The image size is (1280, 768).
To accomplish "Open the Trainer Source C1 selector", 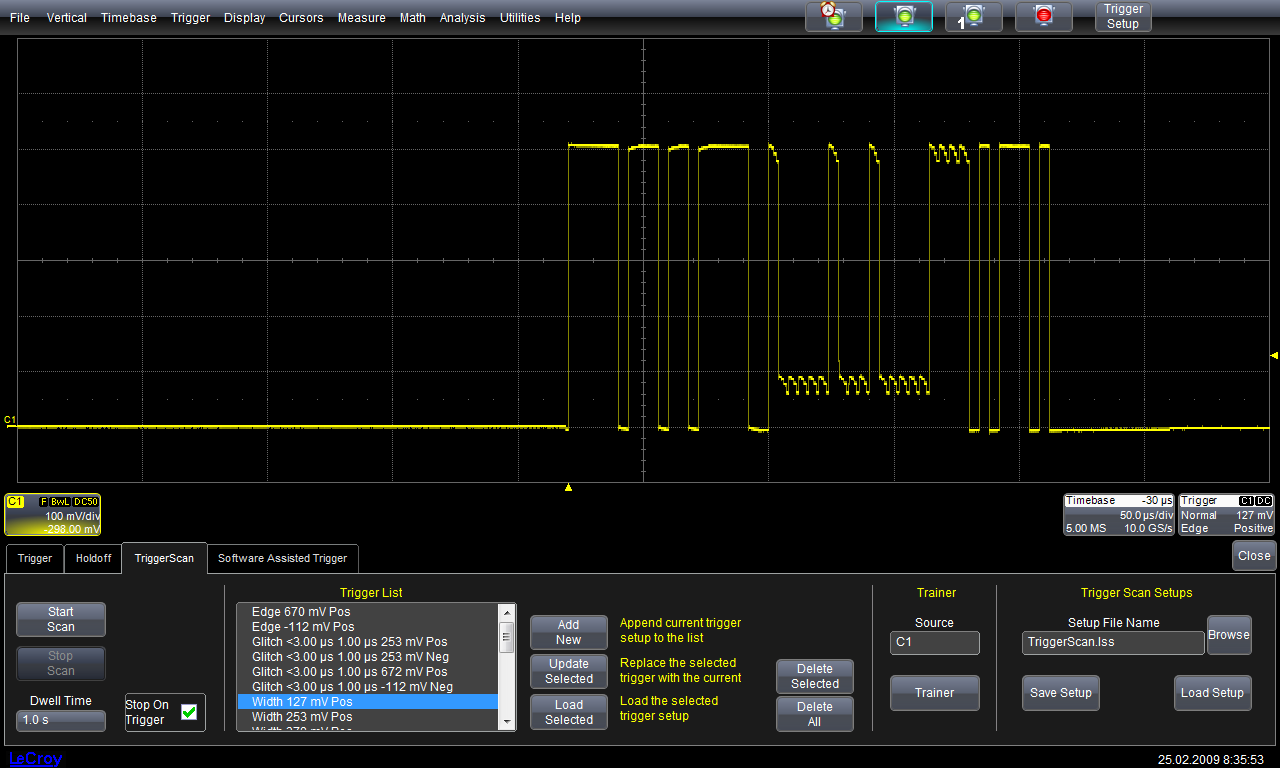I will (934, 643).
